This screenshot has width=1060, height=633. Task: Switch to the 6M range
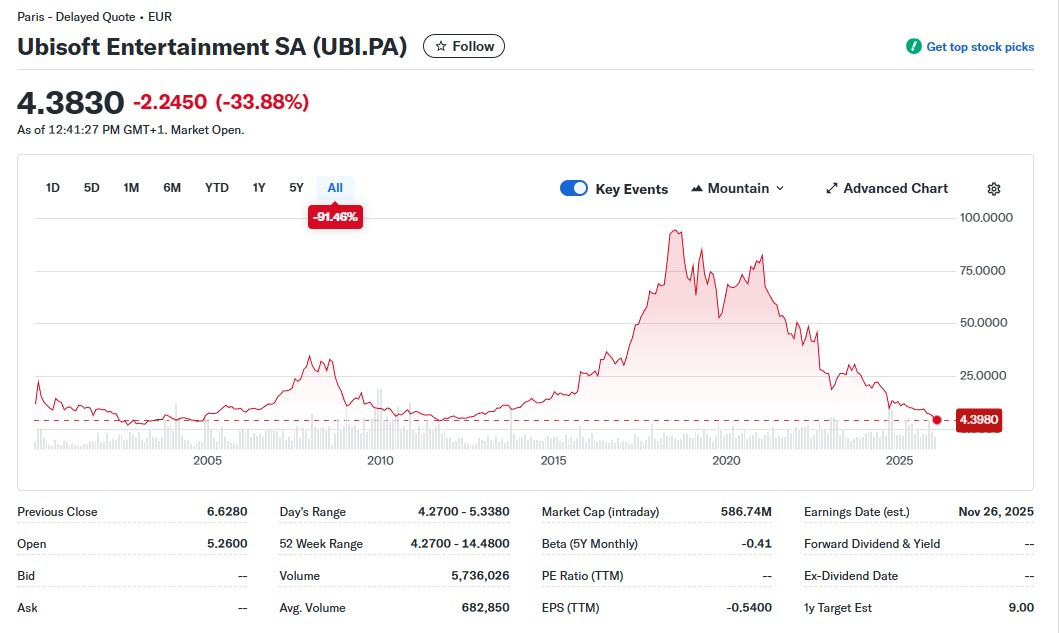pos(172,188)
